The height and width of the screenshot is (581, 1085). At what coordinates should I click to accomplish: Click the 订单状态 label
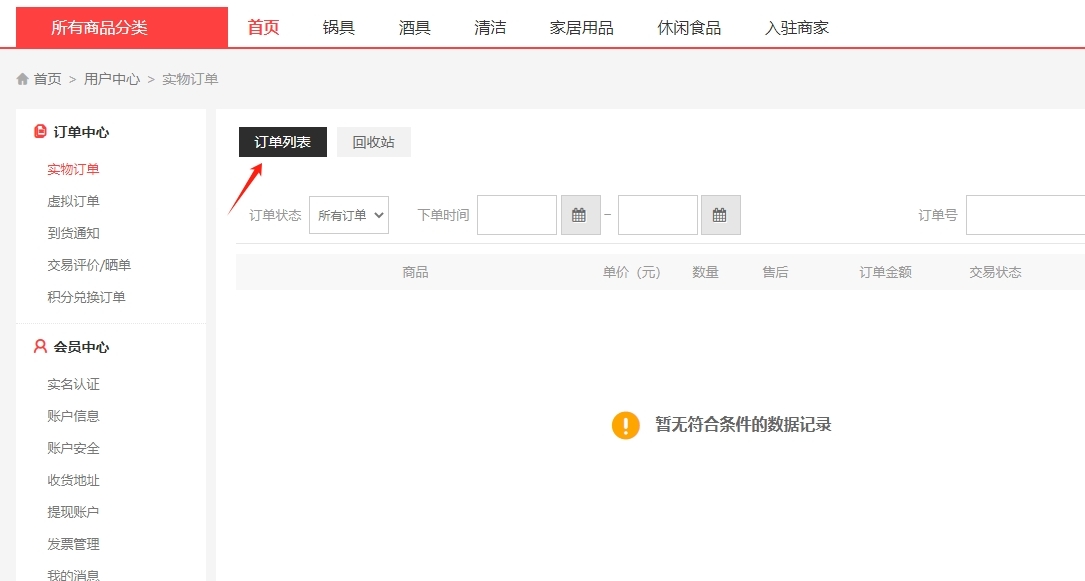coord(275,215)
